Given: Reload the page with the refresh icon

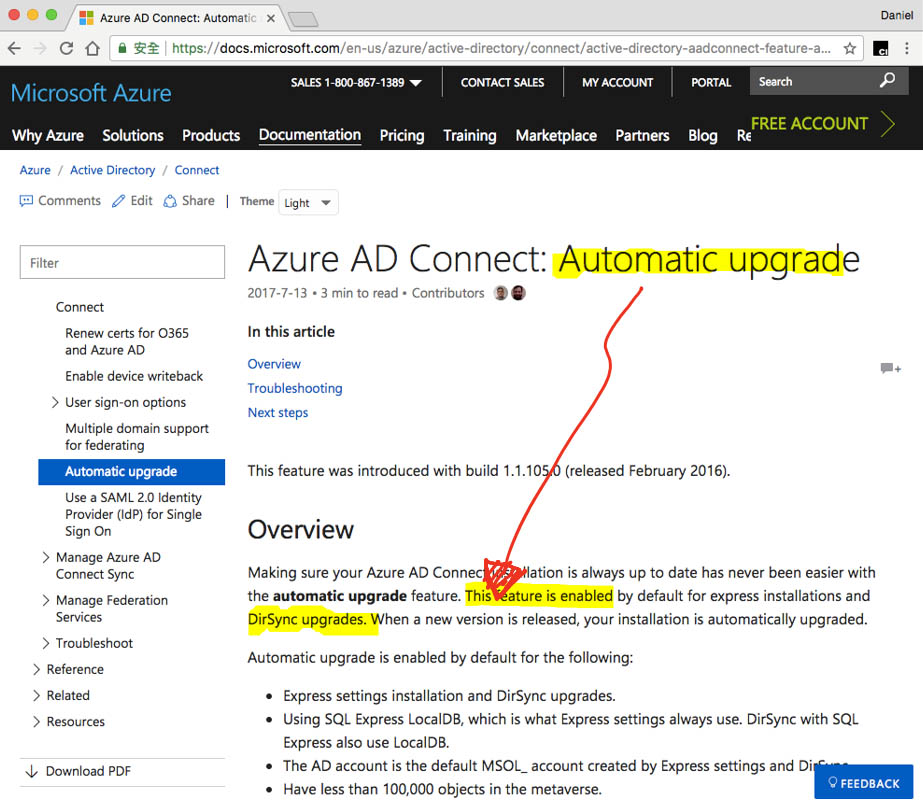Looking at the screenshot, I should (x=66, y=48).
